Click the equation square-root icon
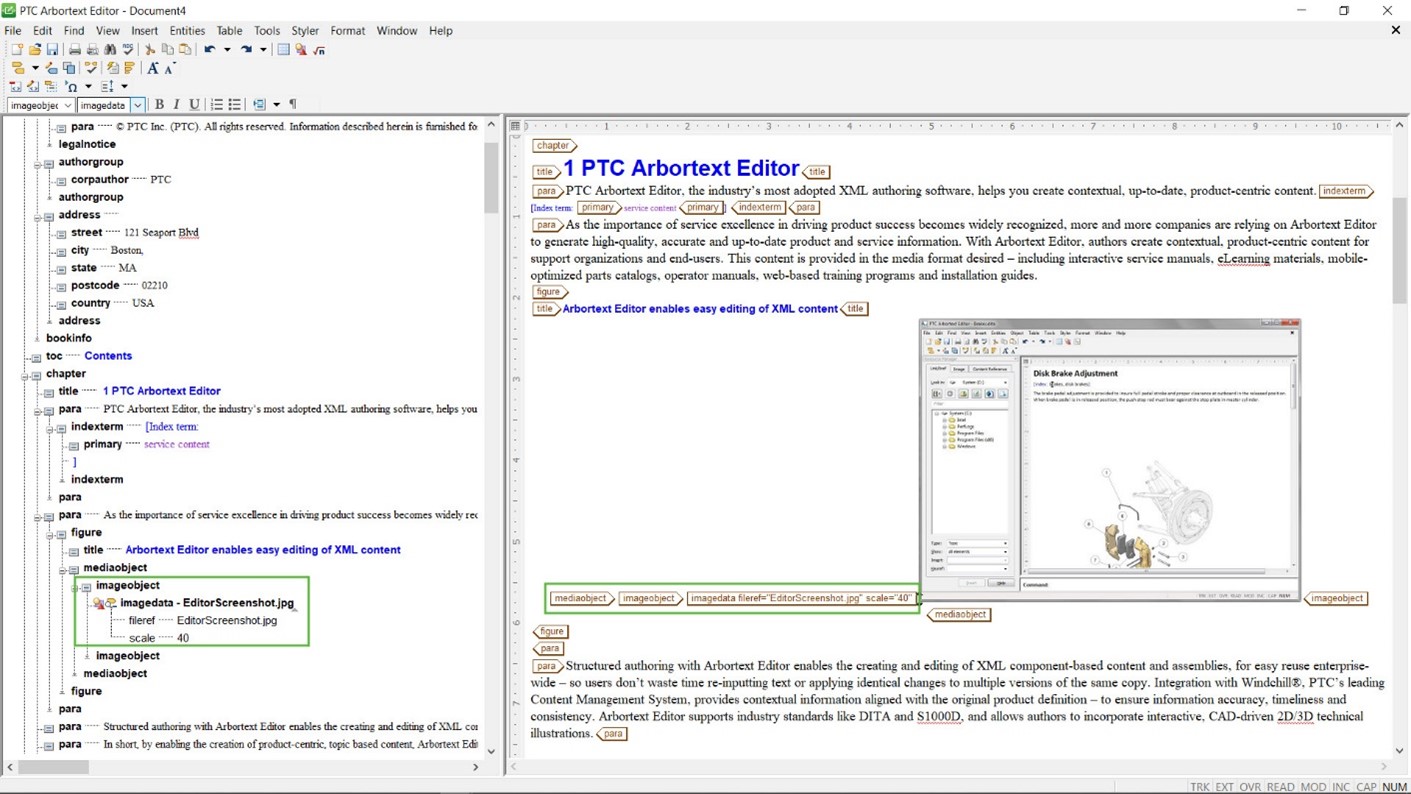The image size is (1411, 794). click(319, 49)
